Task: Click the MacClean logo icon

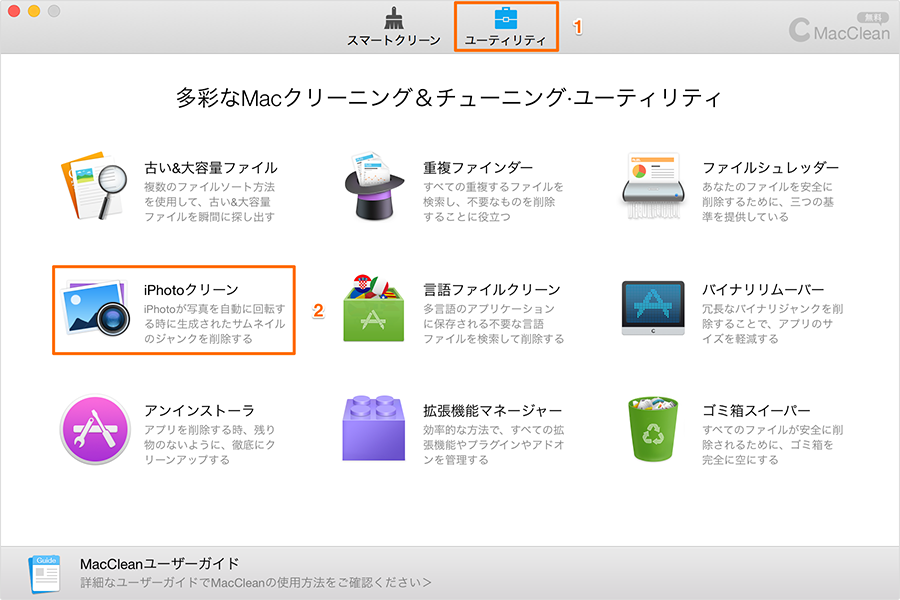Action: [x=800, y=30]
